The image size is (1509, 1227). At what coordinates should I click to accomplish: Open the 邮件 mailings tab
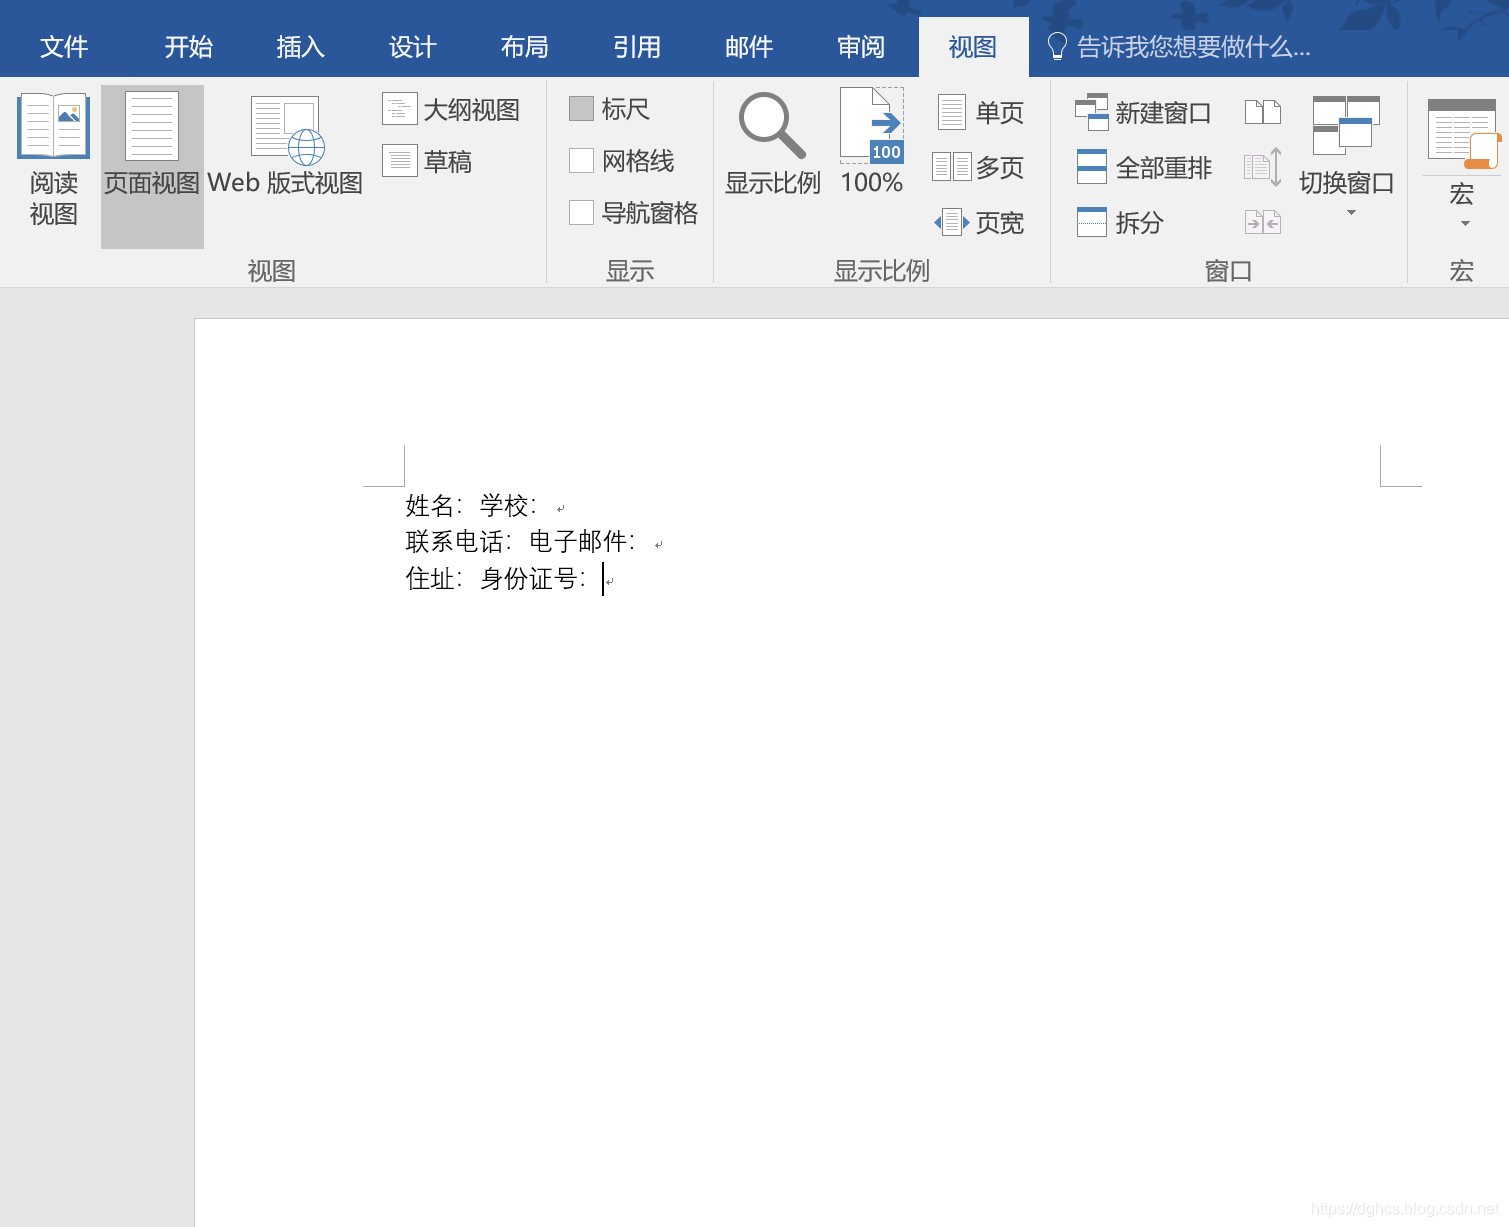748,46
